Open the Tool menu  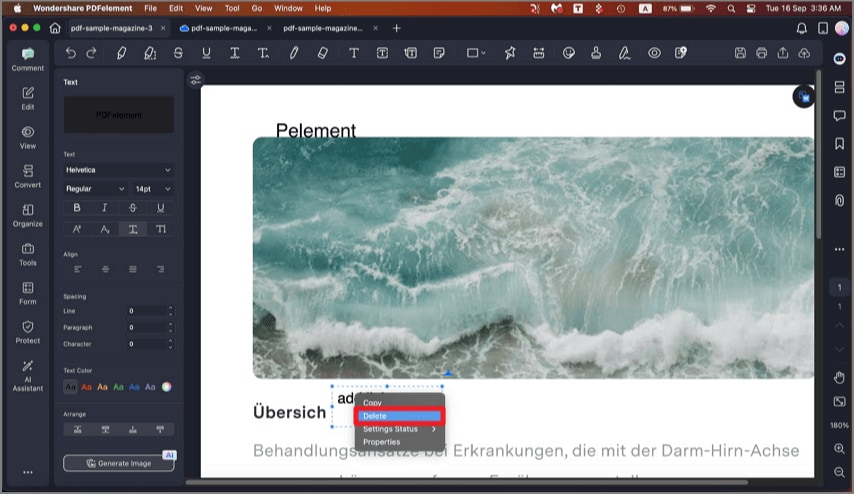232,8
